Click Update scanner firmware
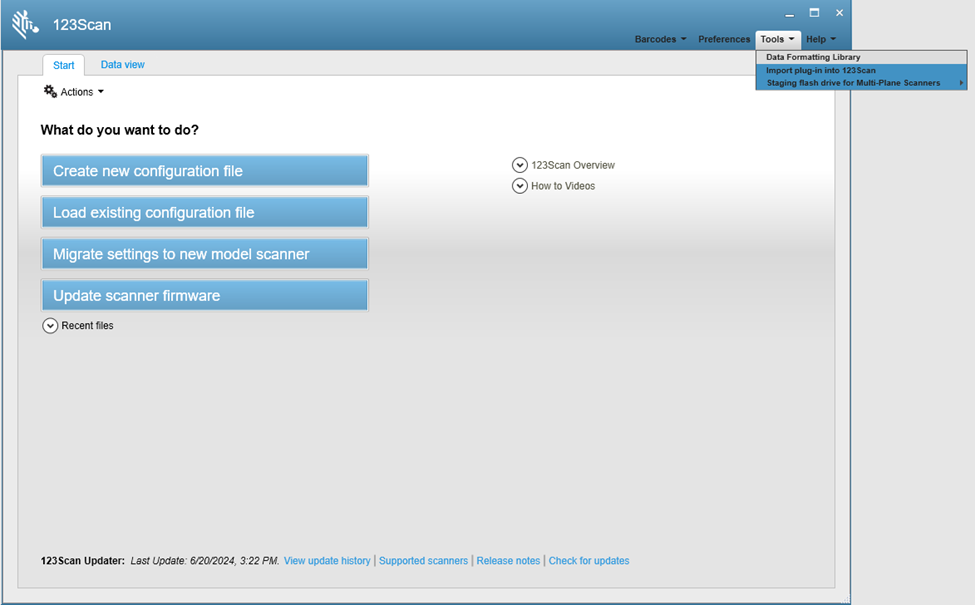 click(204, 294)
